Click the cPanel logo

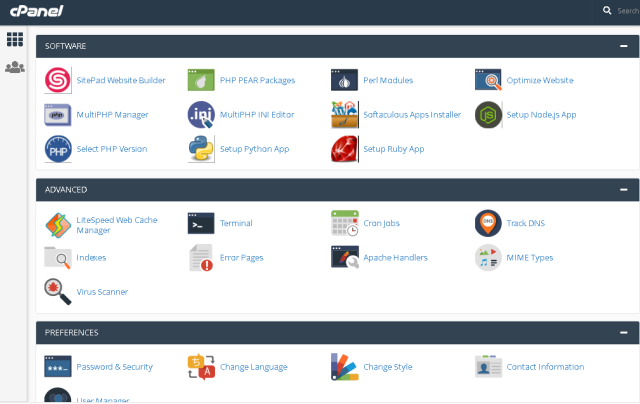35,11
